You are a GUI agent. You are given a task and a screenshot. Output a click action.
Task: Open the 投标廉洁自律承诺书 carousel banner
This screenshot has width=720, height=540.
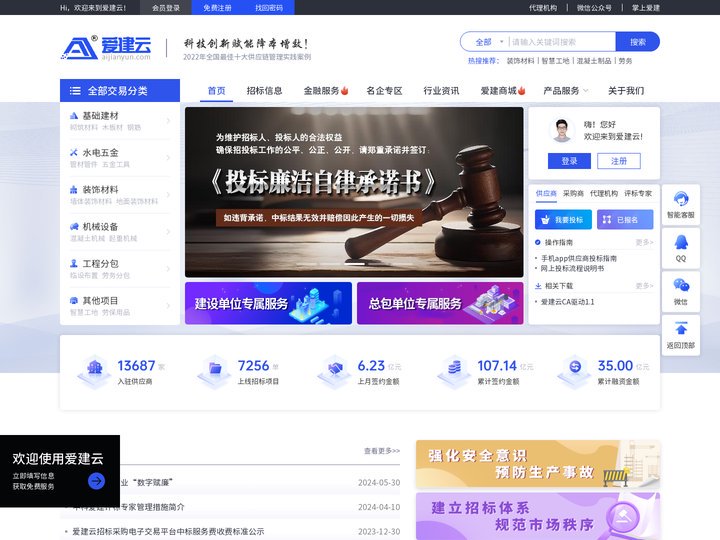point(354,192)
